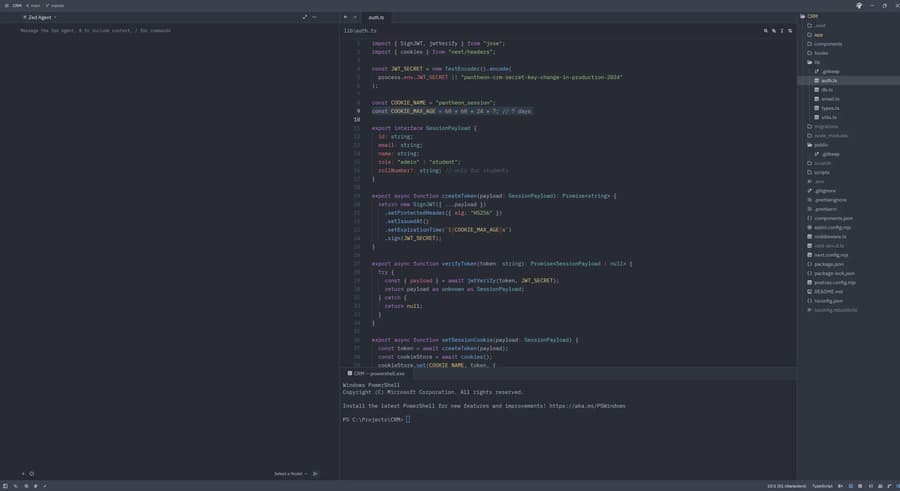Open email.ts in project panel
The height and width of the screenshot is (491, 900).
829,99
